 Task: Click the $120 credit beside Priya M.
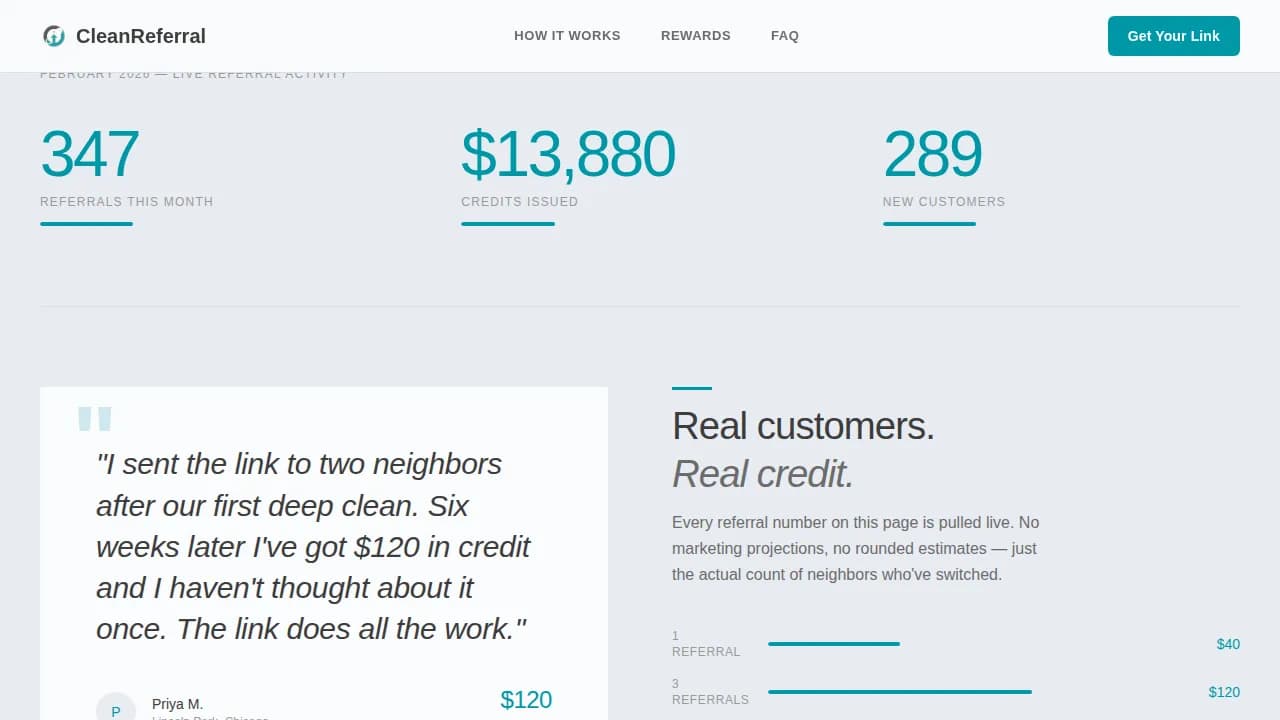pyautogui.click(x=526, y=700)
